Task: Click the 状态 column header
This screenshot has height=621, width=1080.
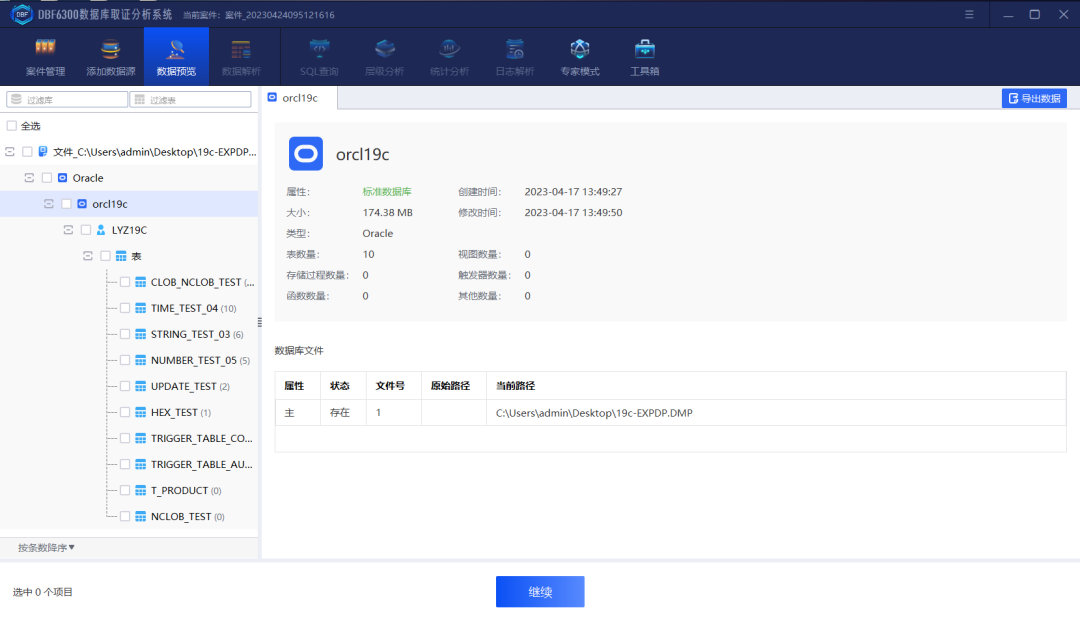Action: [x=343, y=386]
